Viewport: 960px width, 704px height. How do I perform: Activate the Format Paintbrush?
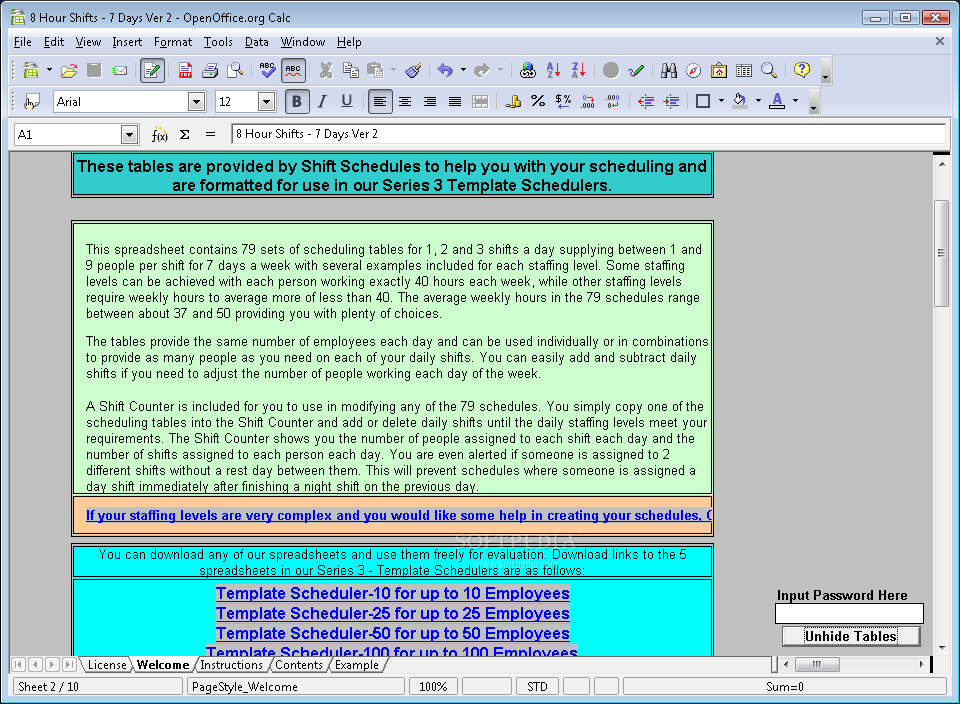click(413, 70)
